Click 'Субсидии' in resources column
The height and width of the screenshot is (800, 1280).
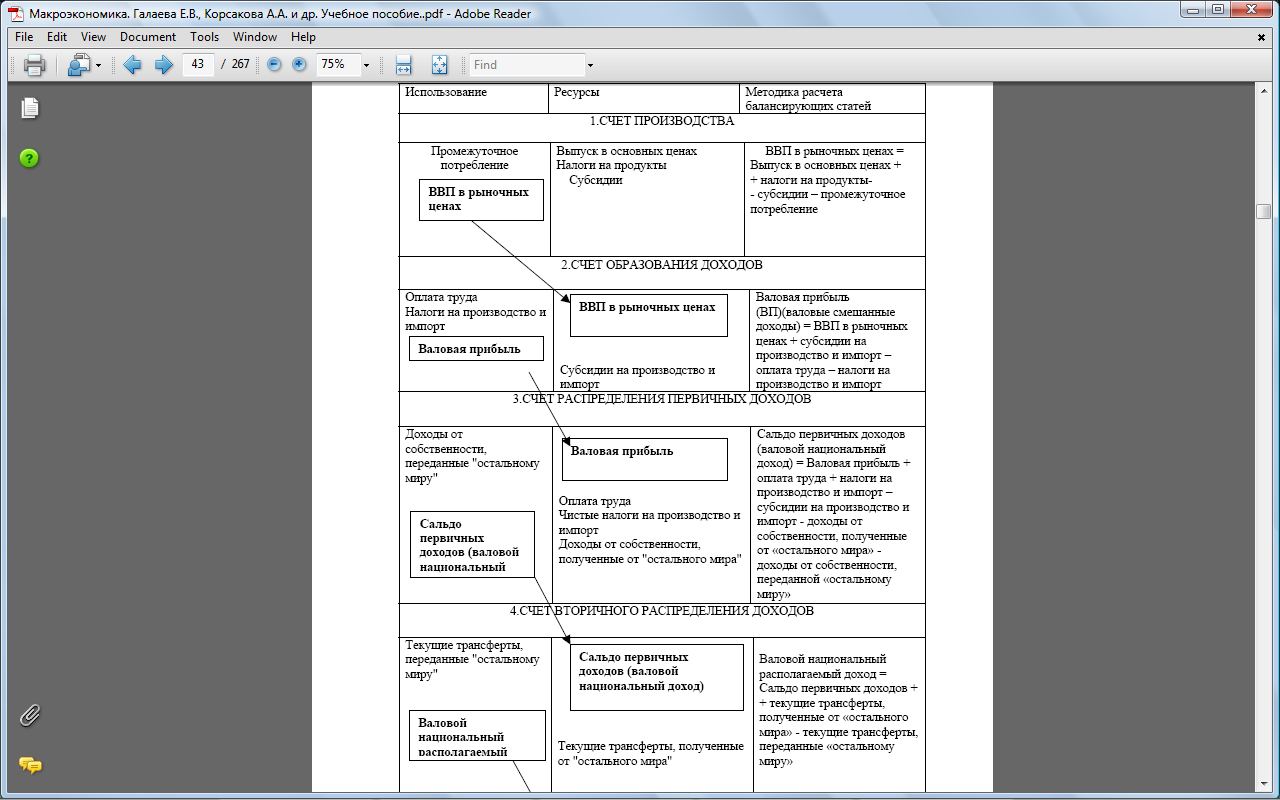596,180
